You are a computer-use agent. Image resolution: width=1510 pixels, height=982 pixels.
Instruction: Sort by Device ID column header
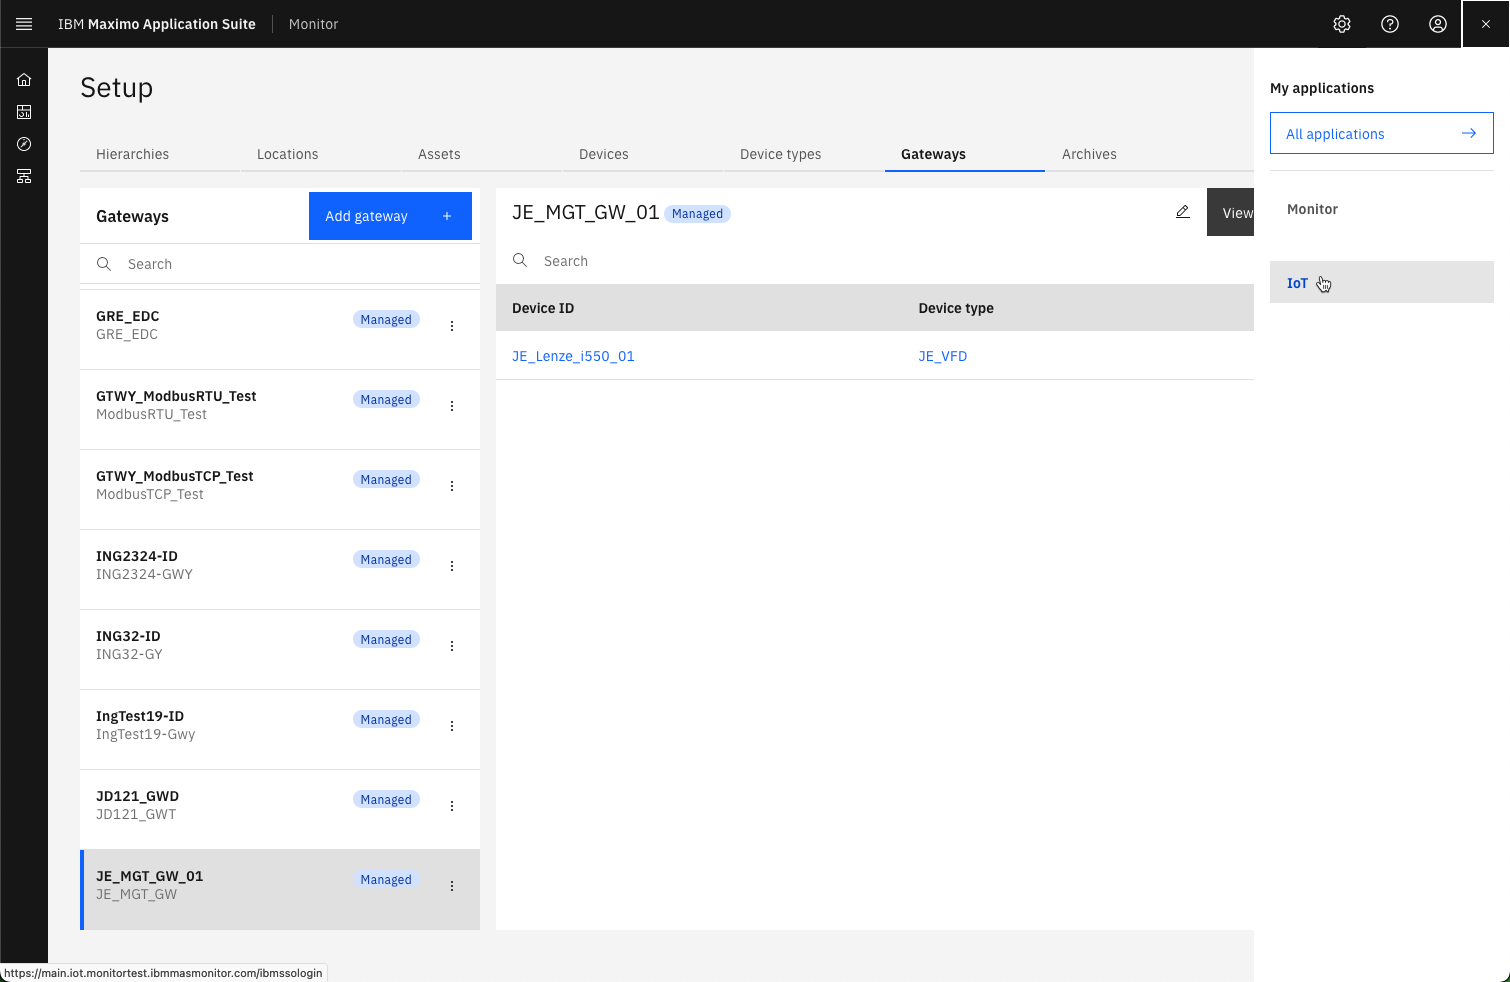543,308
